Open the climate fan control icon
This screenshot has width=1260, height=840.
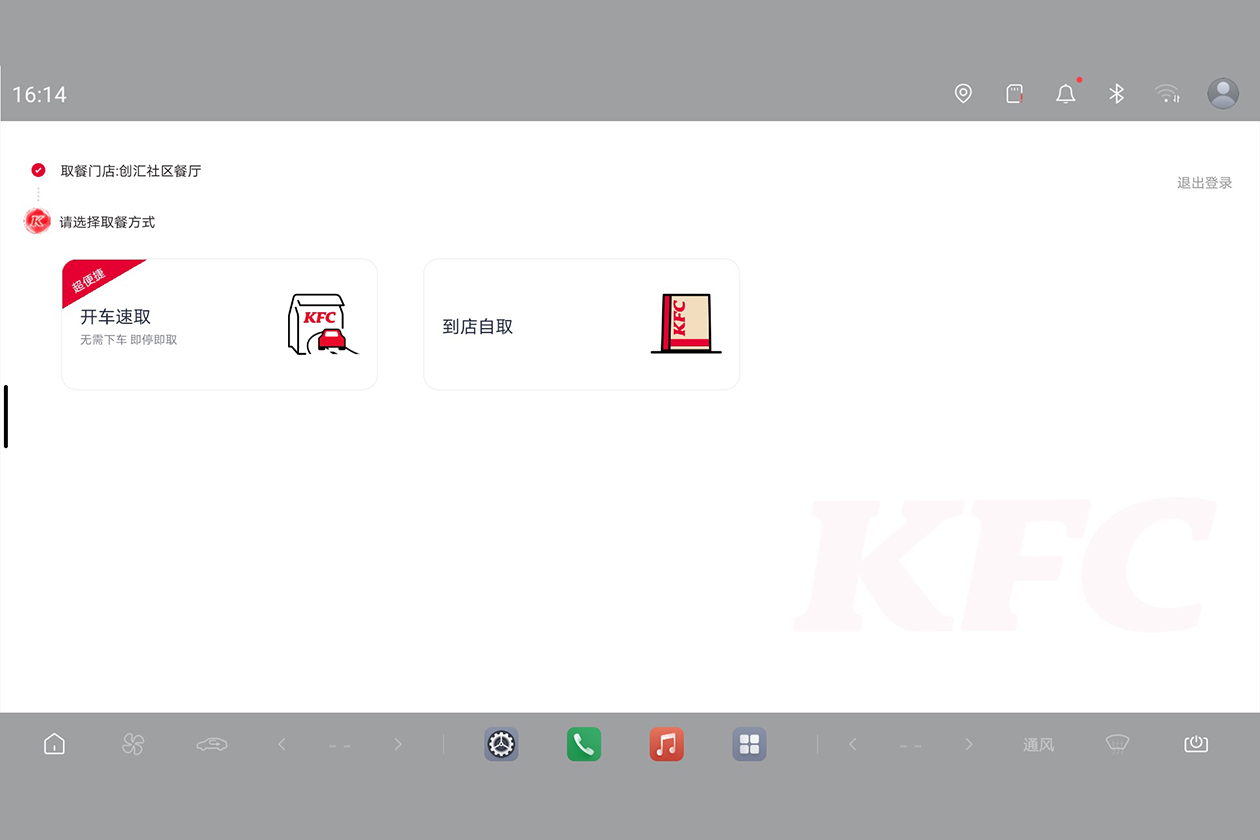click(133, 744)
